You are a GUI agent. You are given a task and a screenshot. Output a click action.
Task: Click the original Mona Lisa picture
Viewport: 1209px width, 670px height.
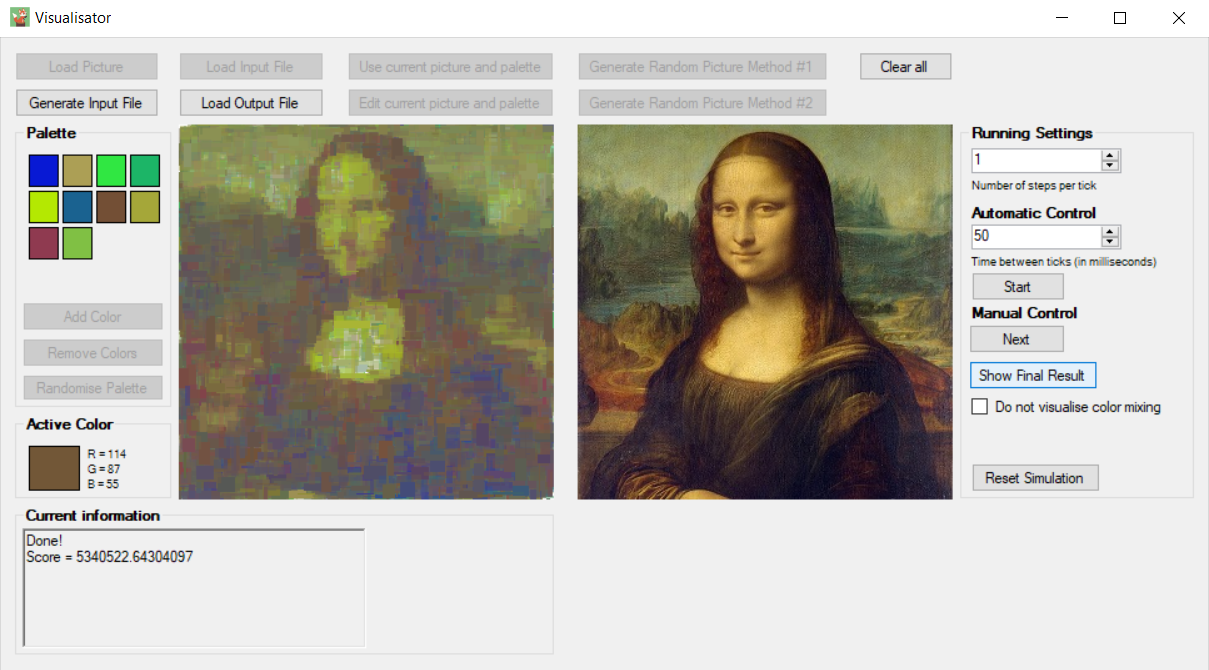click(765, 312)
